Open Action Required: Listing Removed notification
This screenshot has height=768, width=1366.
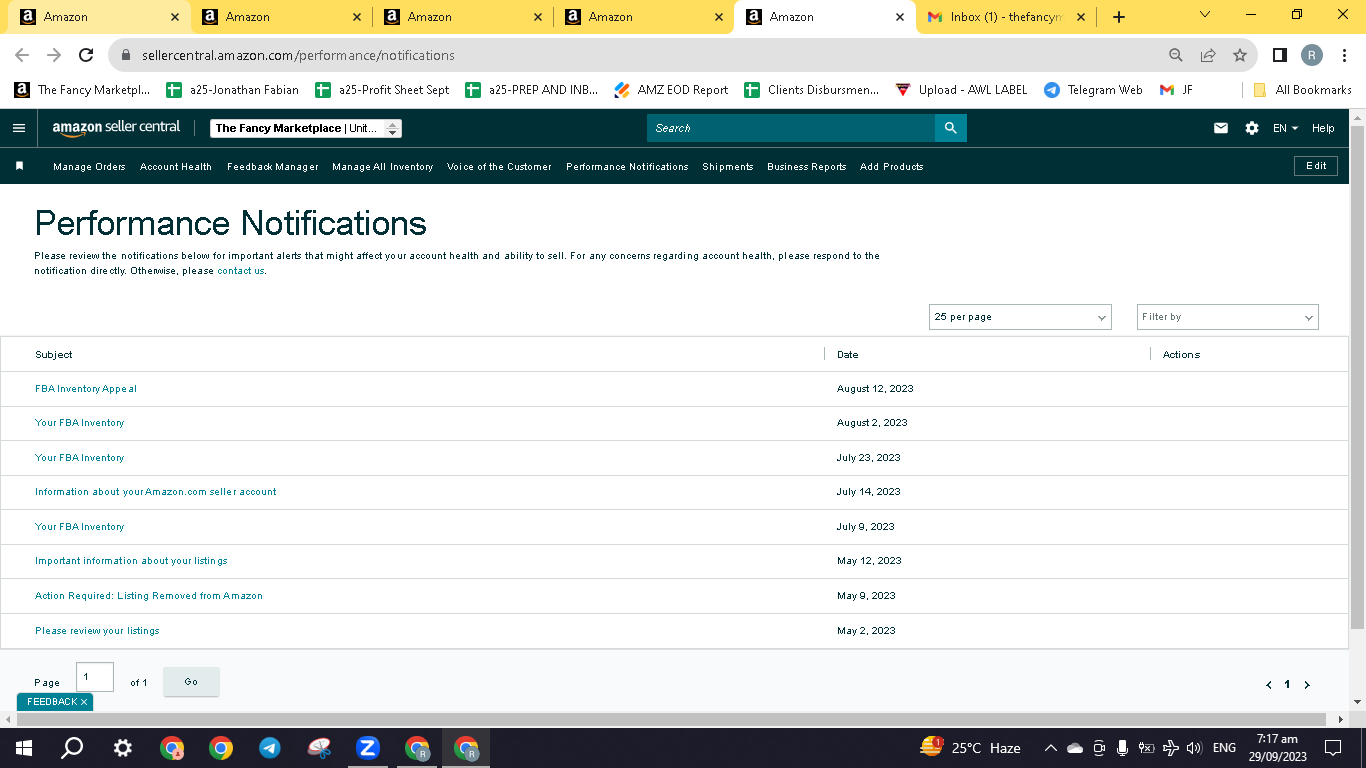click(x=149, y=596)
